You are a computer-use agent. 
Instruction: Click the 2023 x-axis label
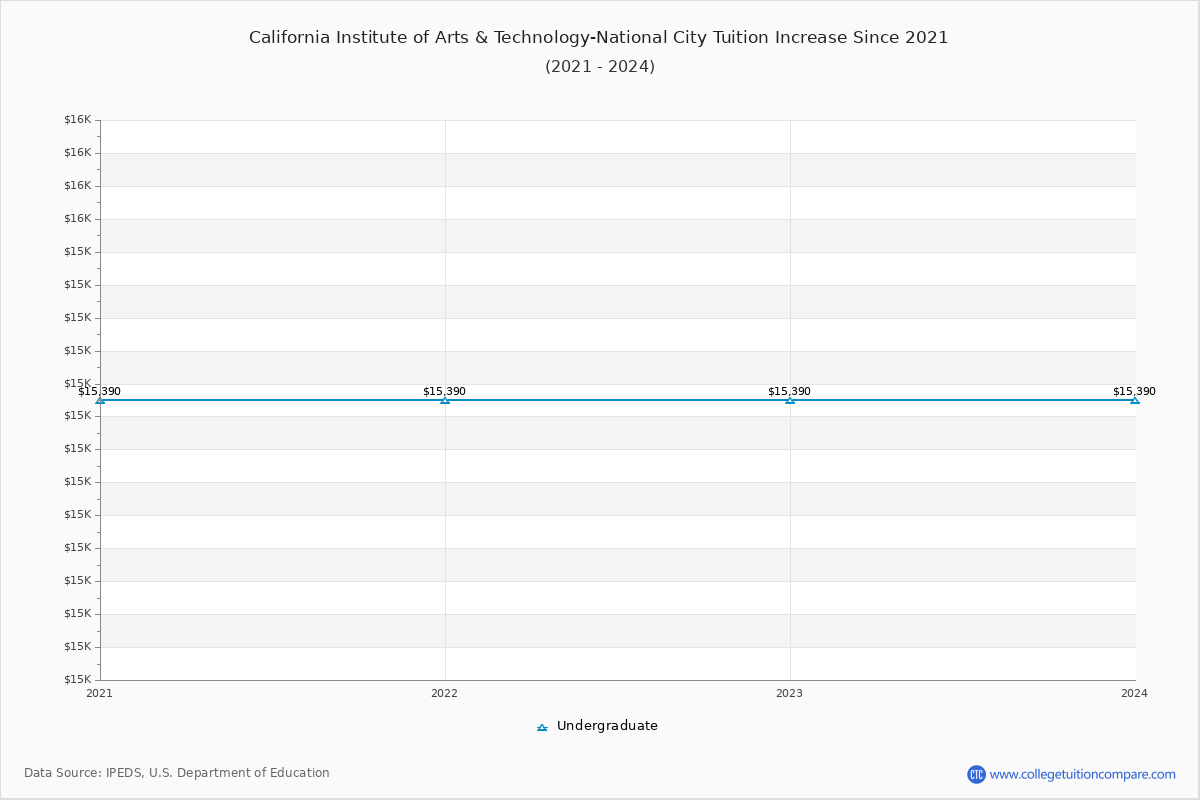pyautogui.click(x=789, y=693)
